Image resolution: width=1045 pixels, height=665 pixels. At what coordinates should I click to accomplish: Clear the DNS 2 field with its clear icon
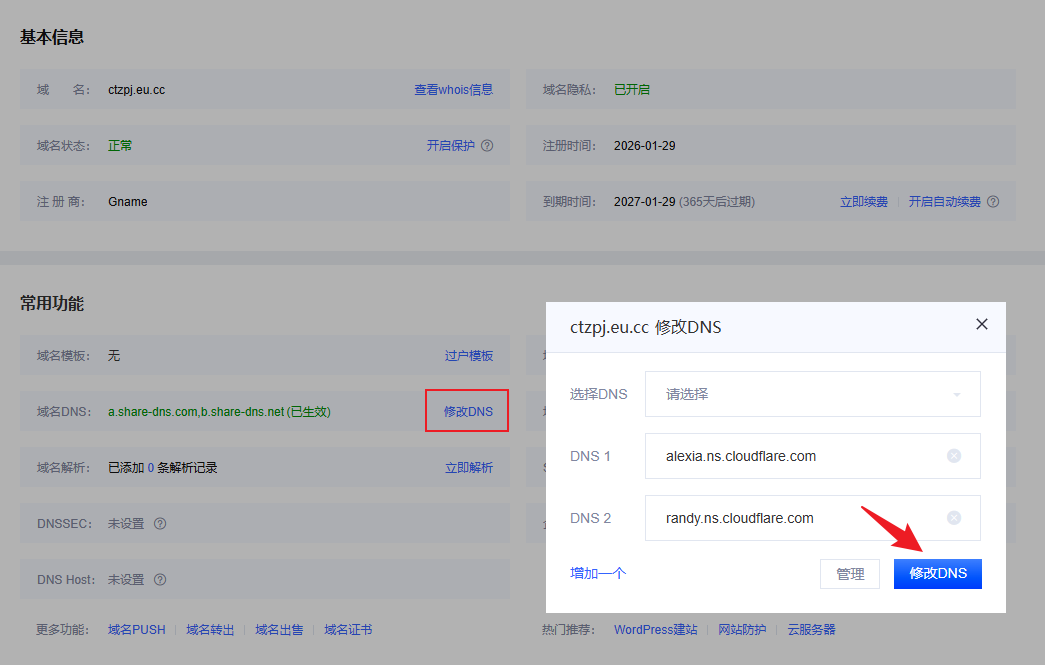click(x=953, y=518)
